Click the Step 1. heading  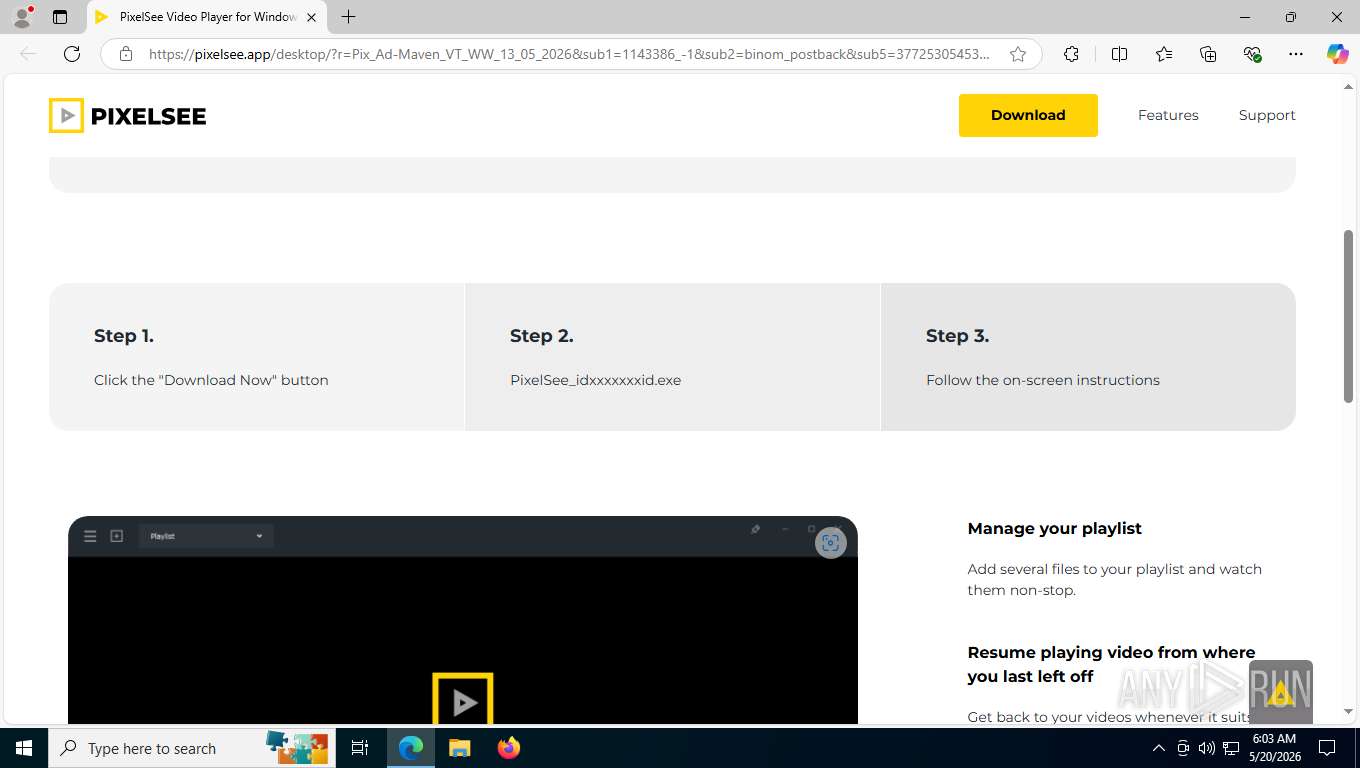click(124, 336)
